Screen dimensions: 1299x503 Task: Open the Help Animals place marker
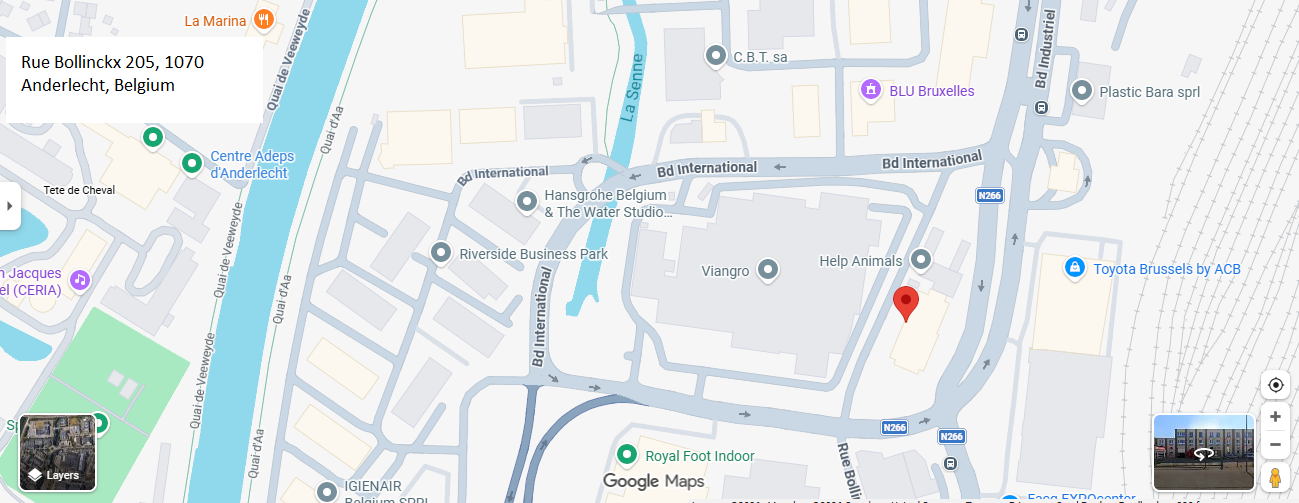click(922, 261)
